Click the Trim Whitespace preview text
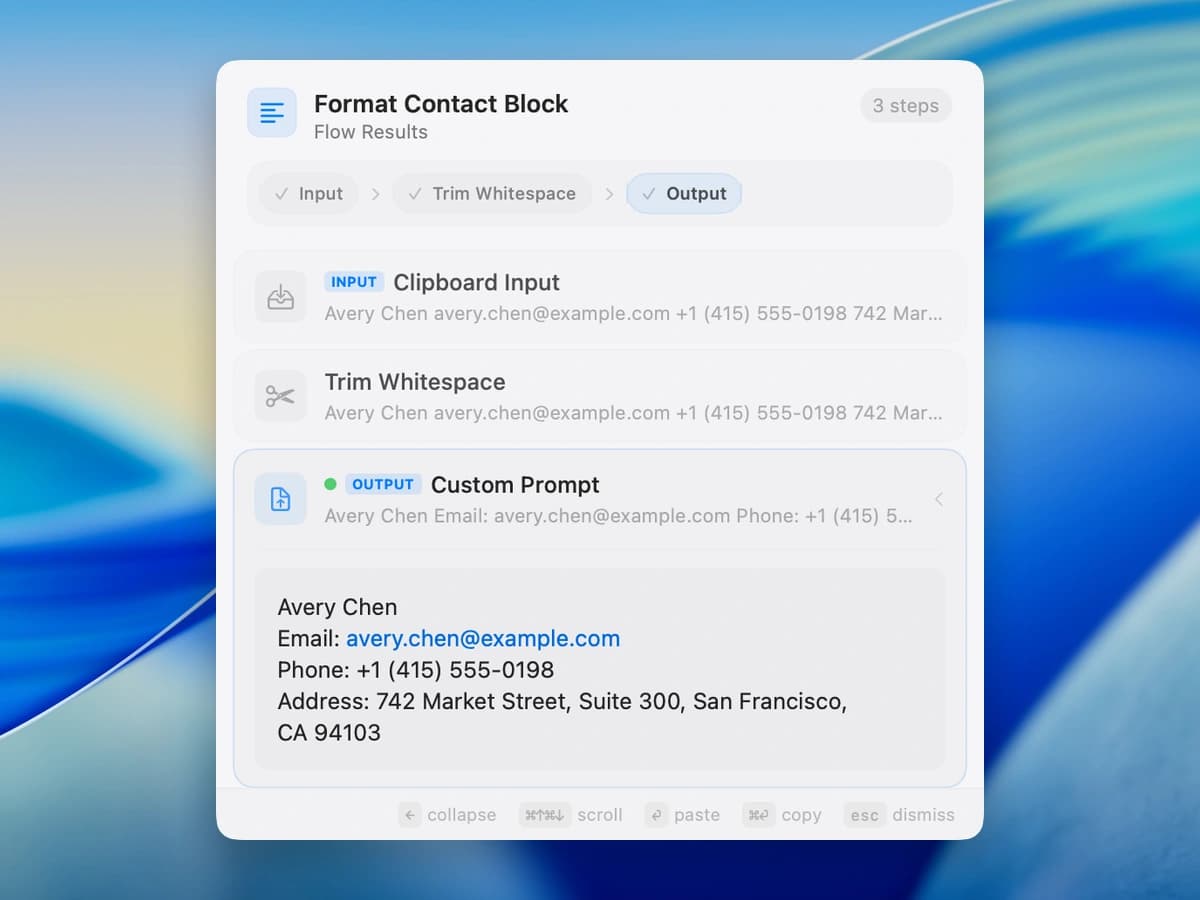The image size is (1200, 900). pos(633,413)
